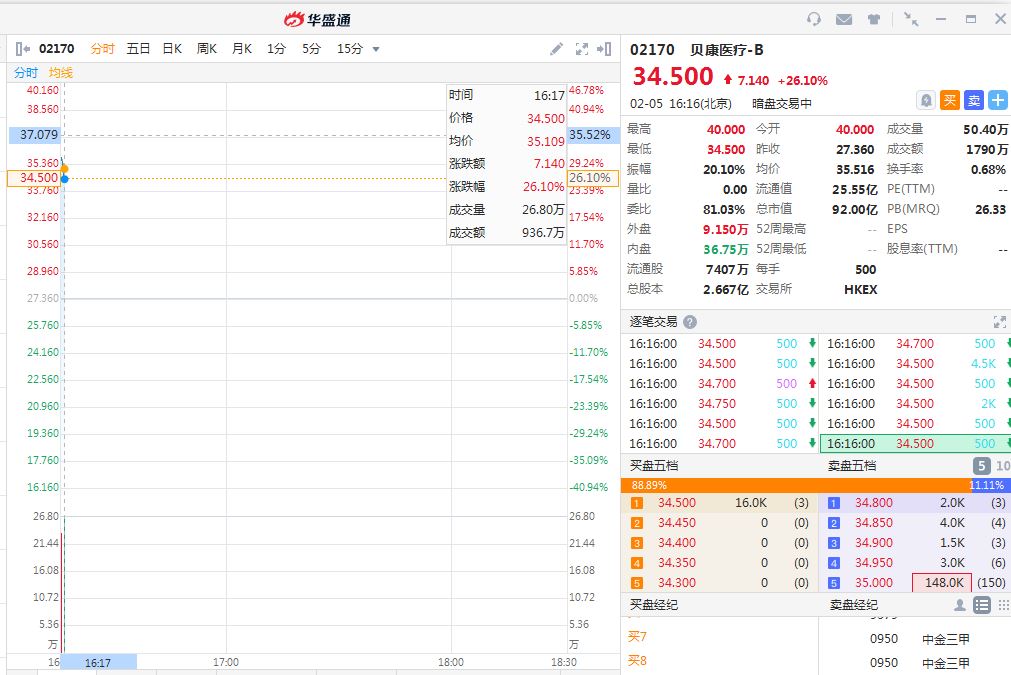Switch order book to 5 levels

point(982,465)
